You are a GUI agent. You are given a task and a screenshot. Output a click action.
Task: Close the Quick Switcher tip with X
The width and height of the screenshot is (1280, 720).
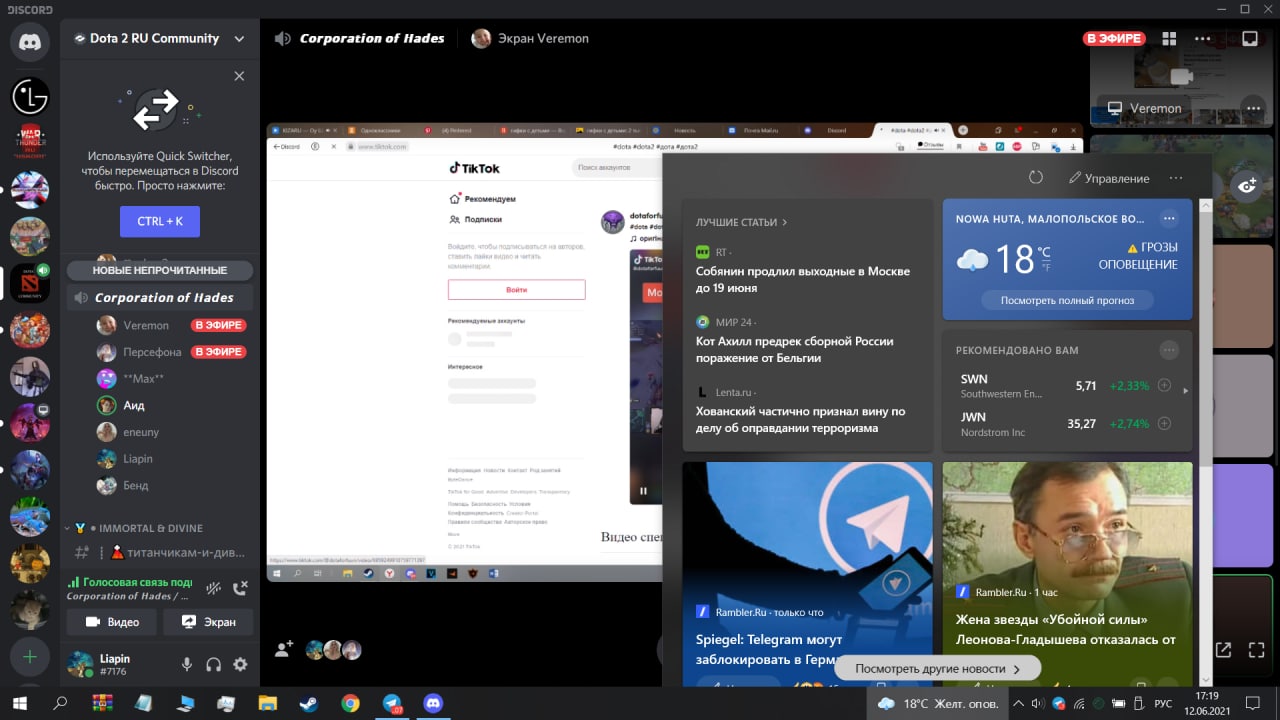239,76
